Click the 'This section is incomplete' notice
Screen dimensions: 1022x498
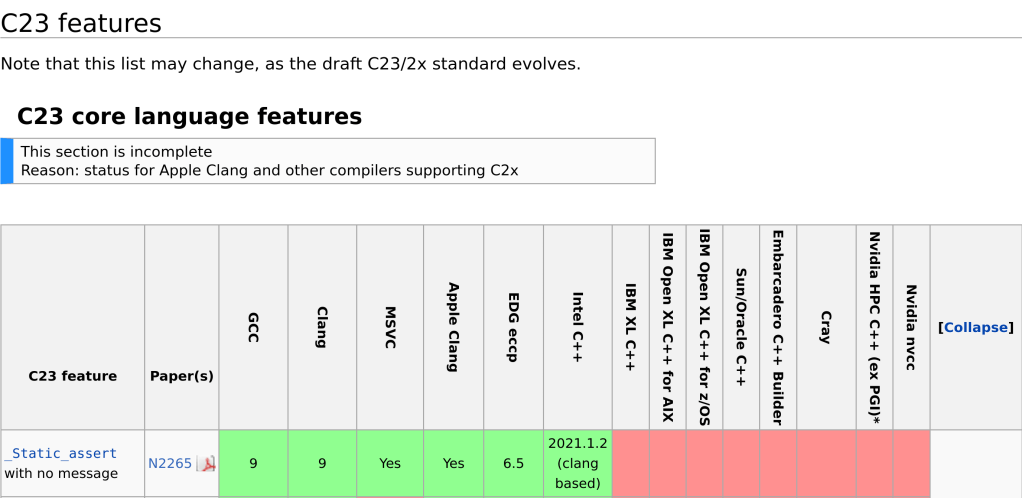coord(116,152)
